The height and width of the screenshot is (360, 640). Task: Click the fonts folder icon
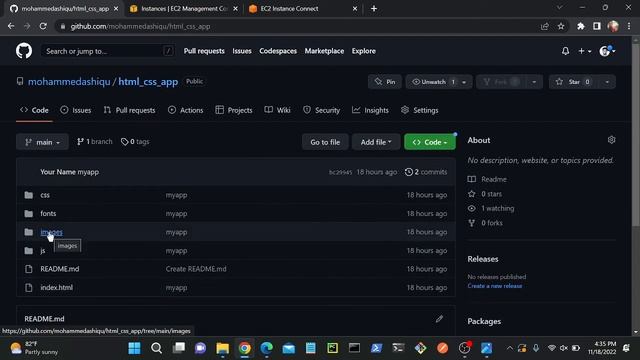tap(29, 213)
